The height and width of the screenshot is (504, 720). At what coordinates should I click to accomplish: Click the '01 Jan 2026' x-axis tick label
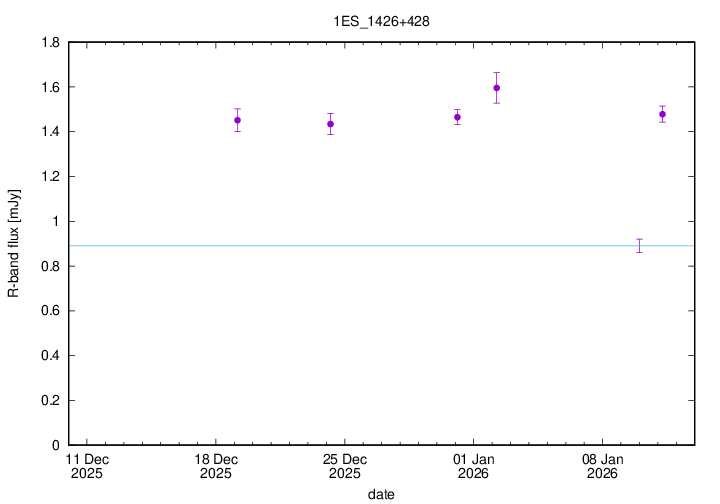473,465
